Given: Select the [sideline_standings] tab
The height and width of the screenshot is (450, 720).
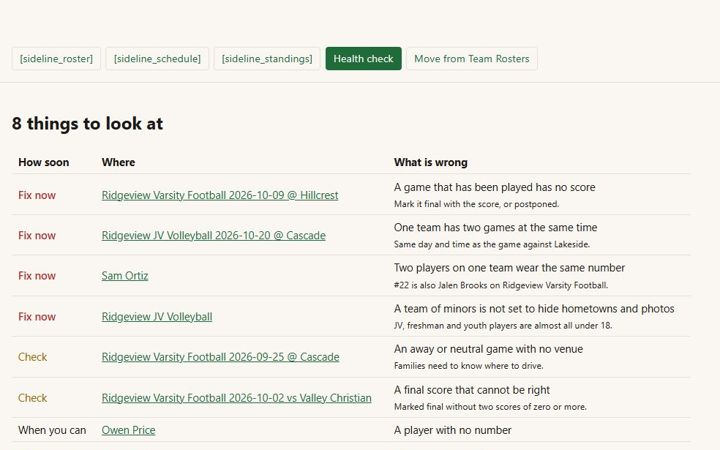Looking at the screenshot, I should coord(267,59).
